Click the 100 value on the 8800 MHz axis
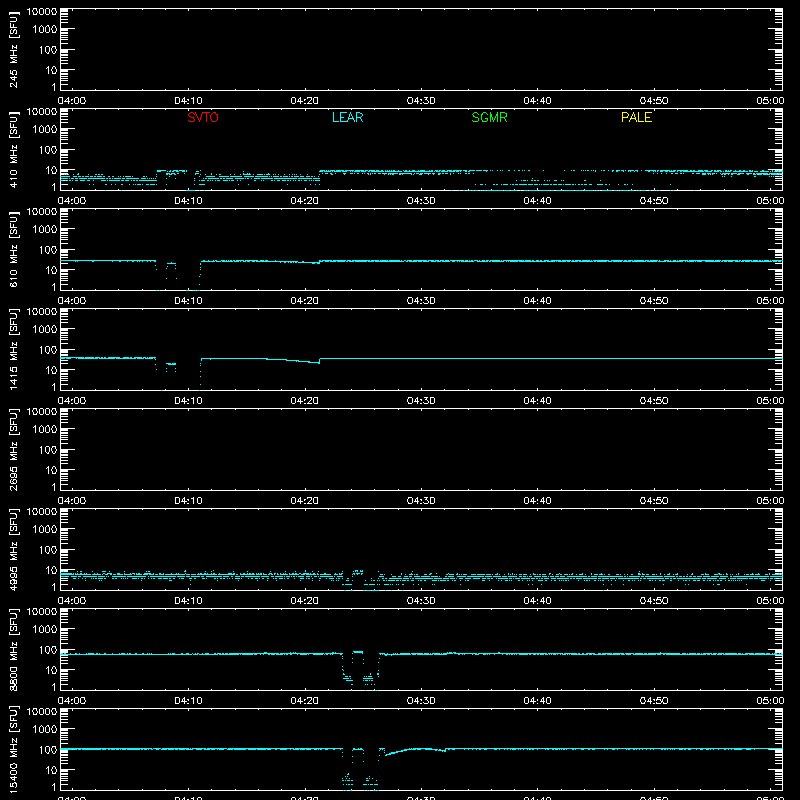The width and height of the screenshot is (800, 800). point(48,650)
